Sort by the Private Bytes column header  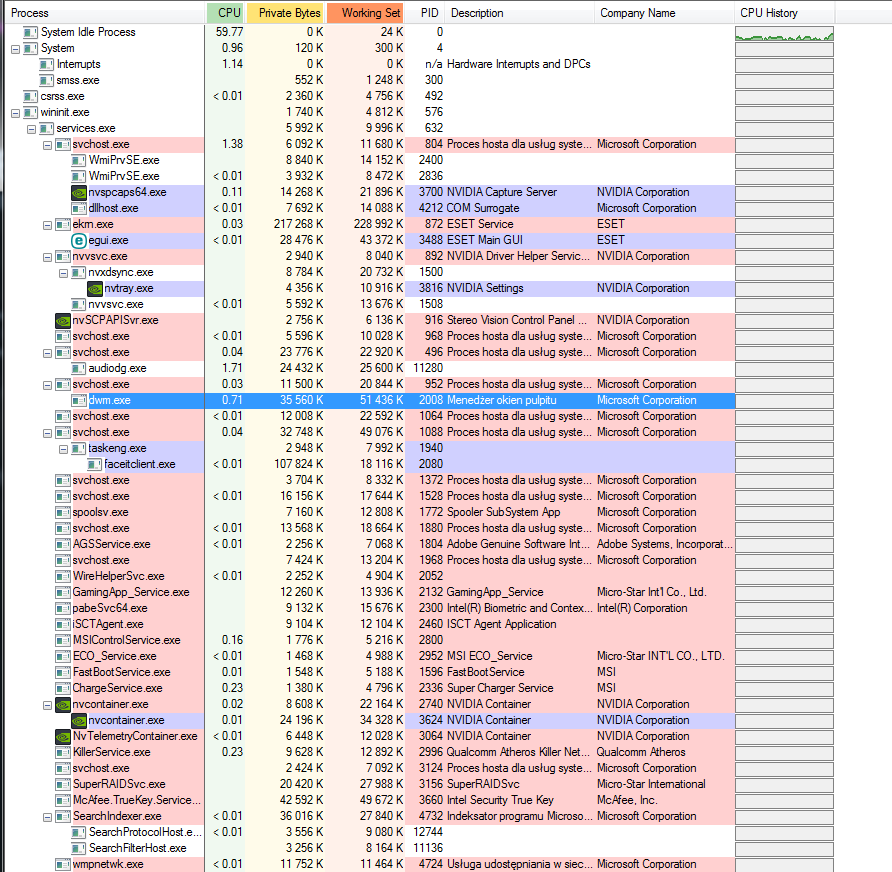click(x=287, y=13)
